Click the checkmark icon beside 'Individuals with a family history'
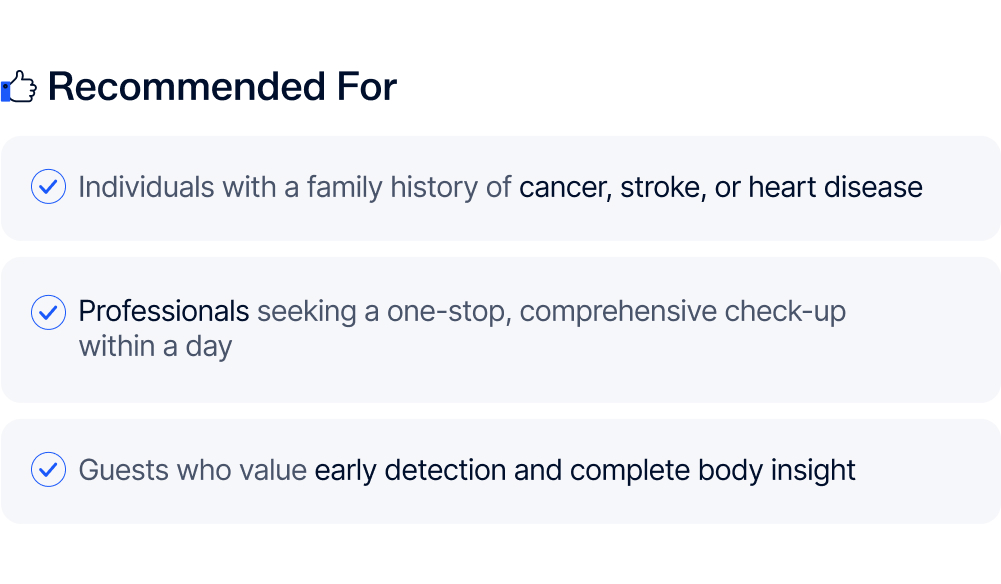This screenshot has height=584, width=1001. (x=48, y=187)
